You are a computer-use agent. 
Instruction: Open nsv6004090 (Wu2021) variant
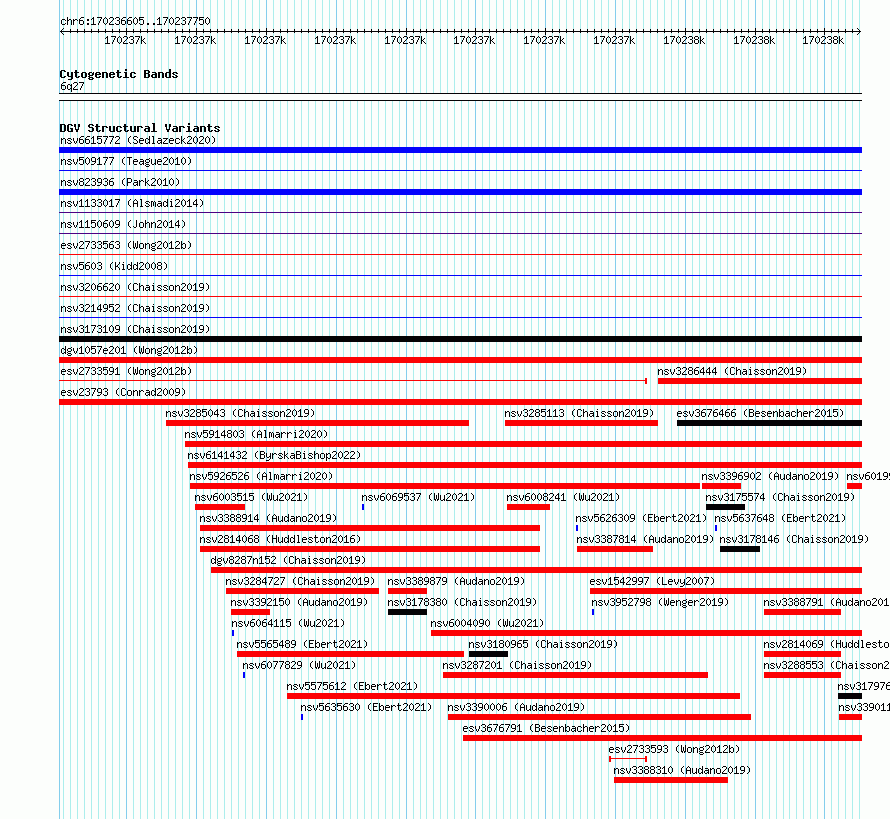(x=487, y=623)
